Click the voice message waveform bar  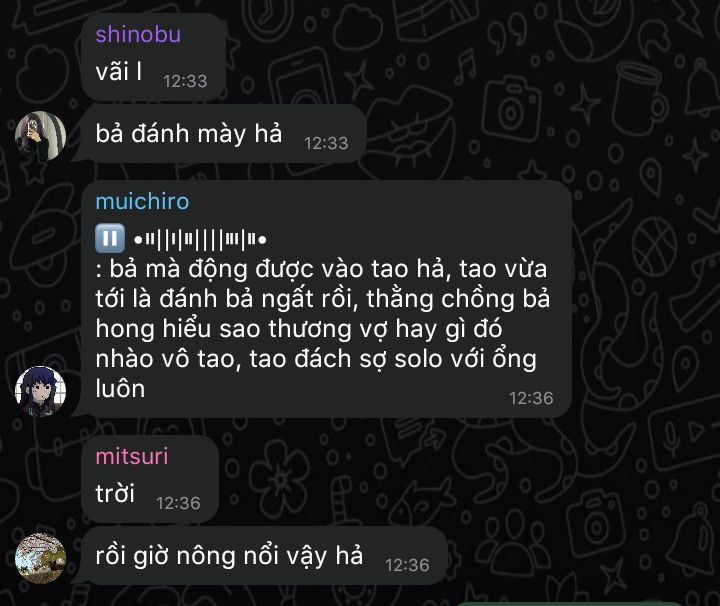click(x=200, y=240)
